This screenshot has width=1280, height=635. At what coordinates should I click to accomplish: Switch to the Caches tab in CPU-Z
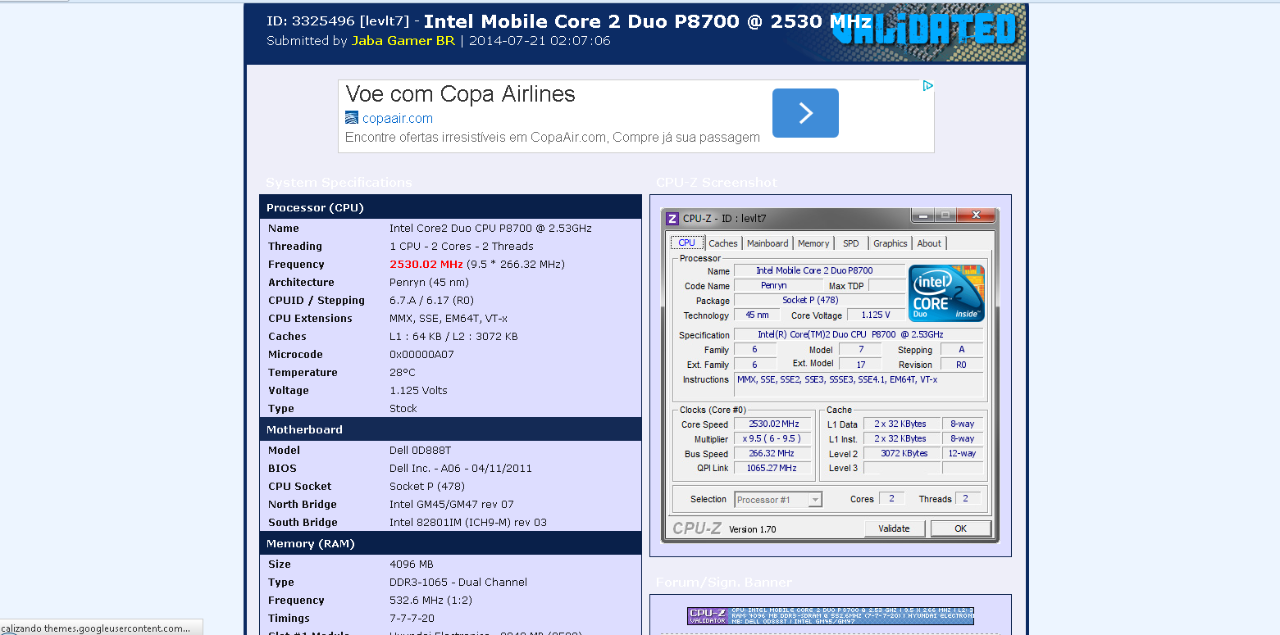[723, 243]
